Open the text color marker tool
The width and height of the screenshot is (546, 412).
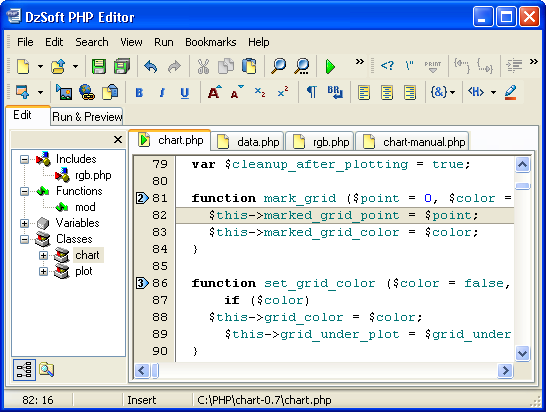click(x=510, y=92)
